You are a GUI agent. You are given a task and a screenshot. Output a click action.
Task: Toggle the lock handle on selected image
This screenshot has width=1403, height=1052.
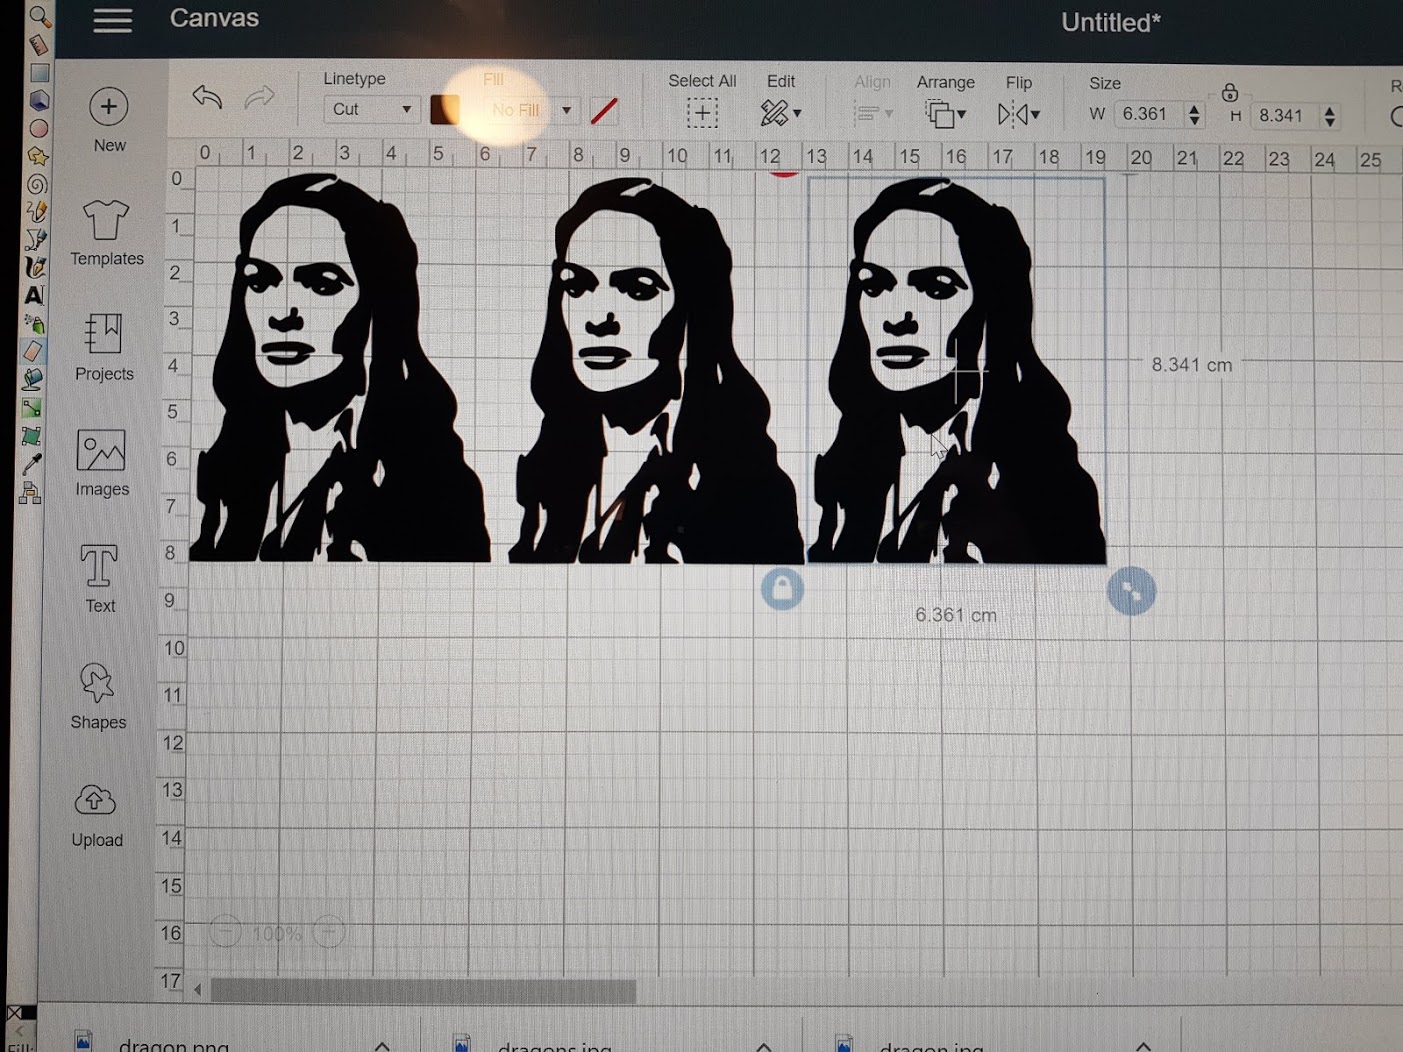tap(782, 589)
